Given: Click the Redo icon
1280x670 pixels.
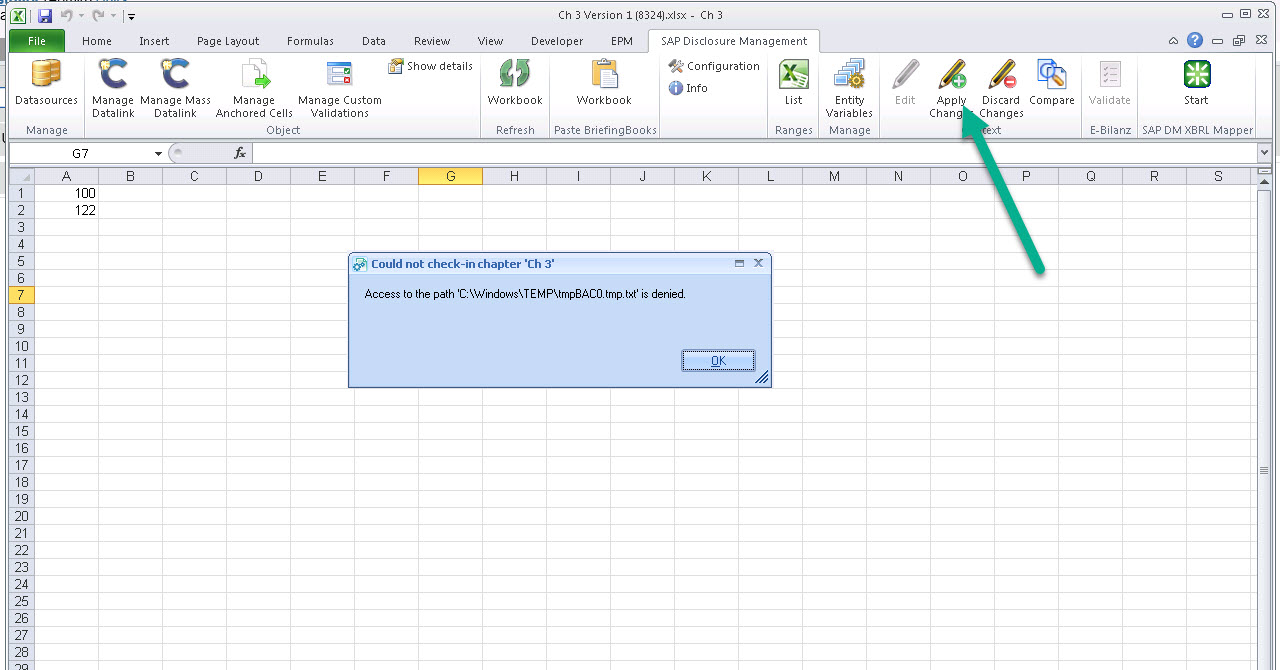Looking at the screenshot, I should (98, 16).
